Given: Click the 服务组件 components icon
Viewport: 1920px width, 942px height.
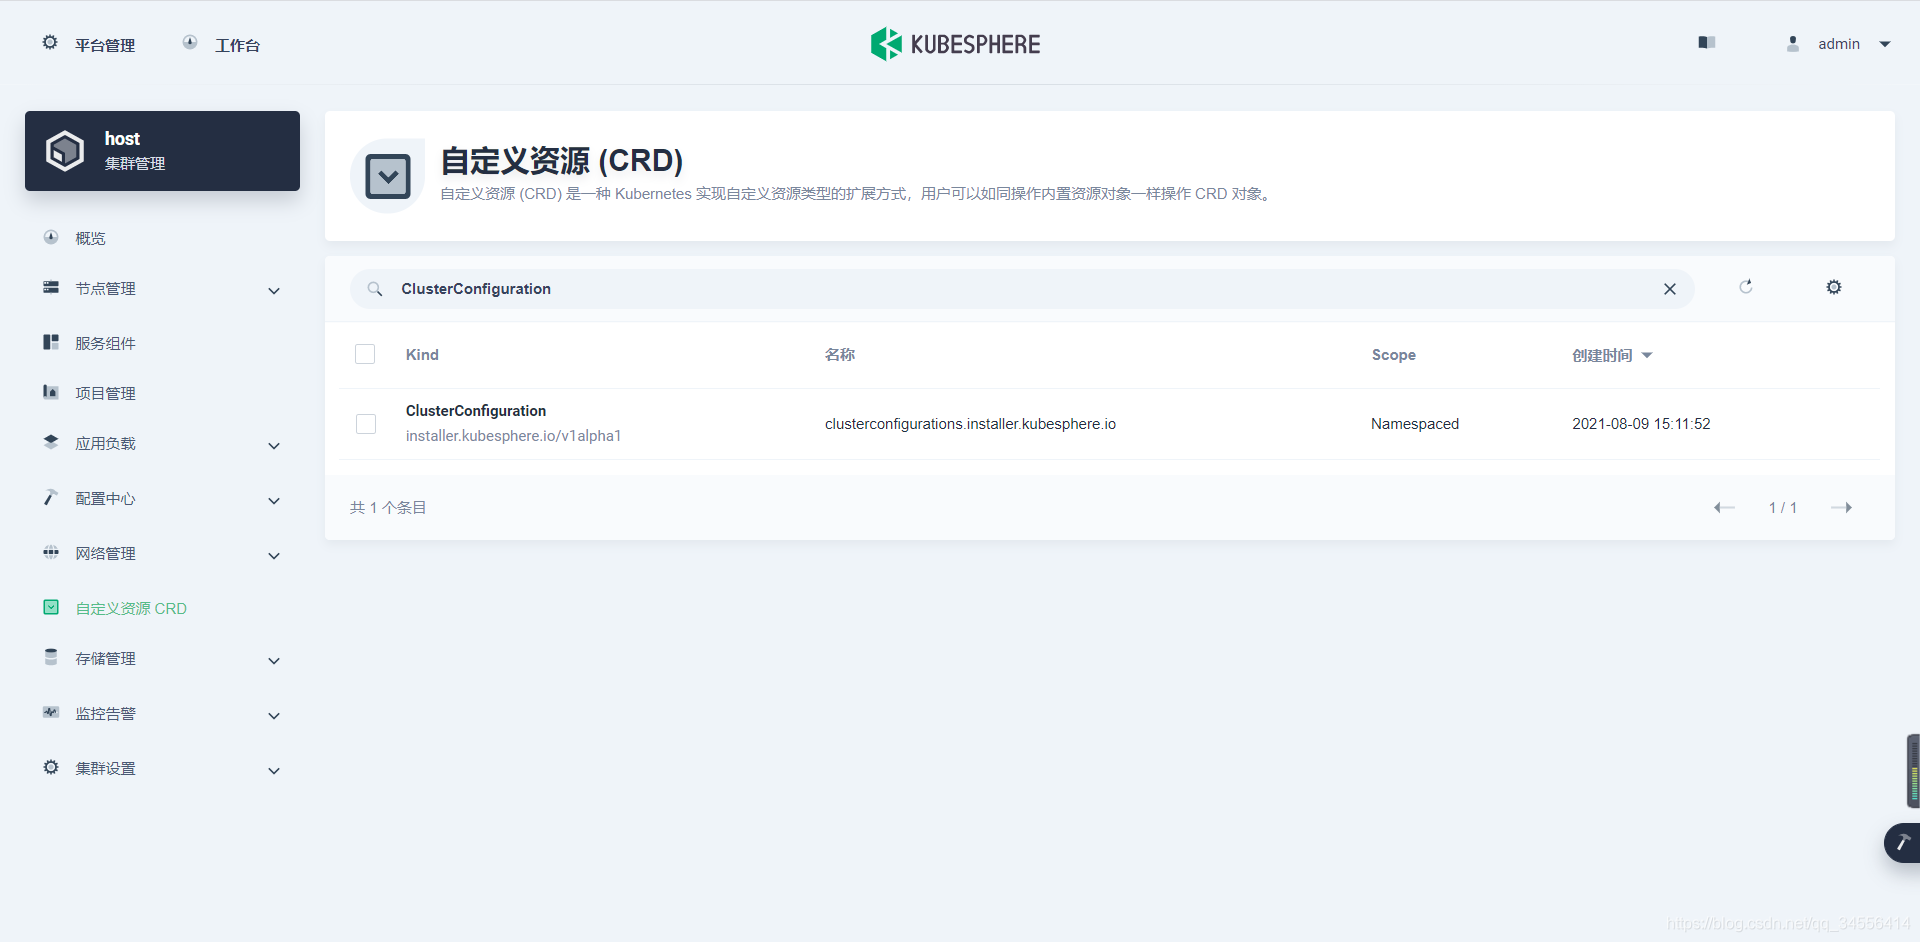Looking at the screenshot, I should point(51,343).
